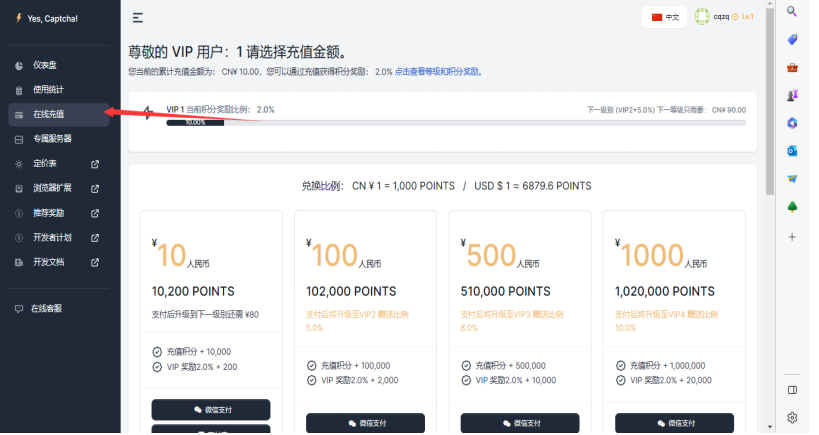This screenshot has width=819, height=435.
Task: Click the Yes, Captcha! logo
Action: (x=46, y=18)
